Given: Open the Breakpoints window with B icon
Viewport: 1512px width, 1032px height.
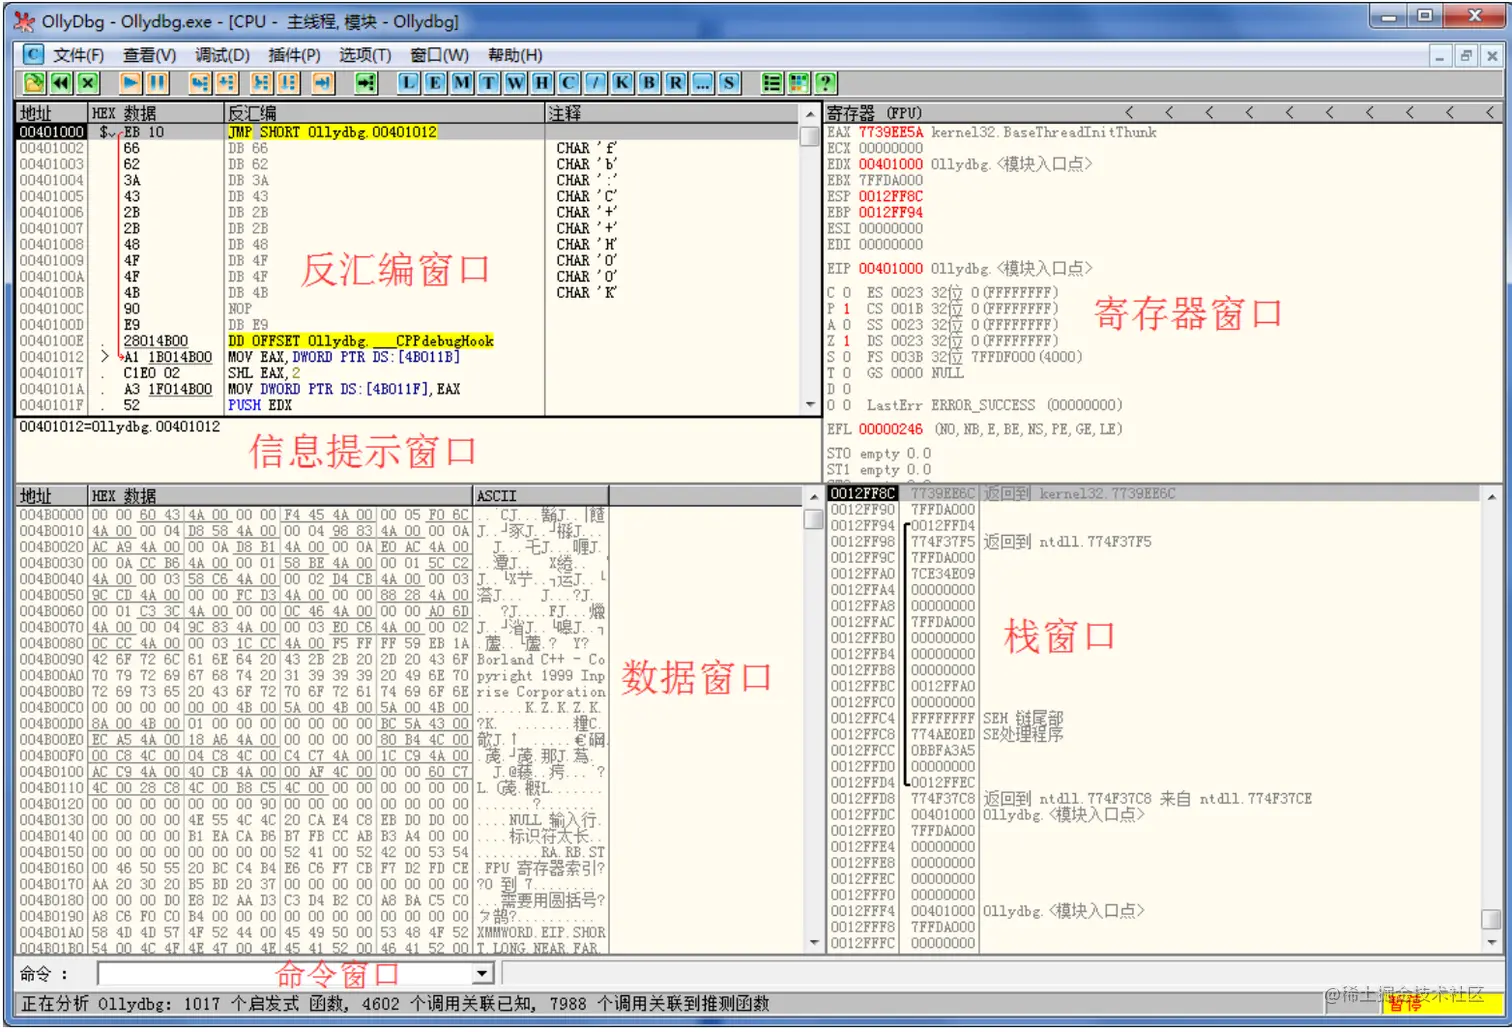Looking at the screenshot, I should [x=648, y=83].
